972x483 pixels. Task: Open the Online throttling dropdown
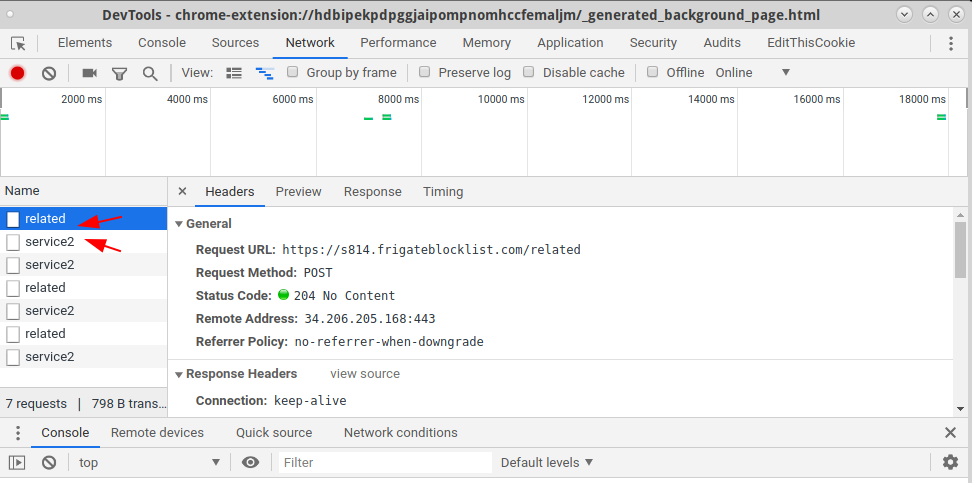(x=752, y=72)
